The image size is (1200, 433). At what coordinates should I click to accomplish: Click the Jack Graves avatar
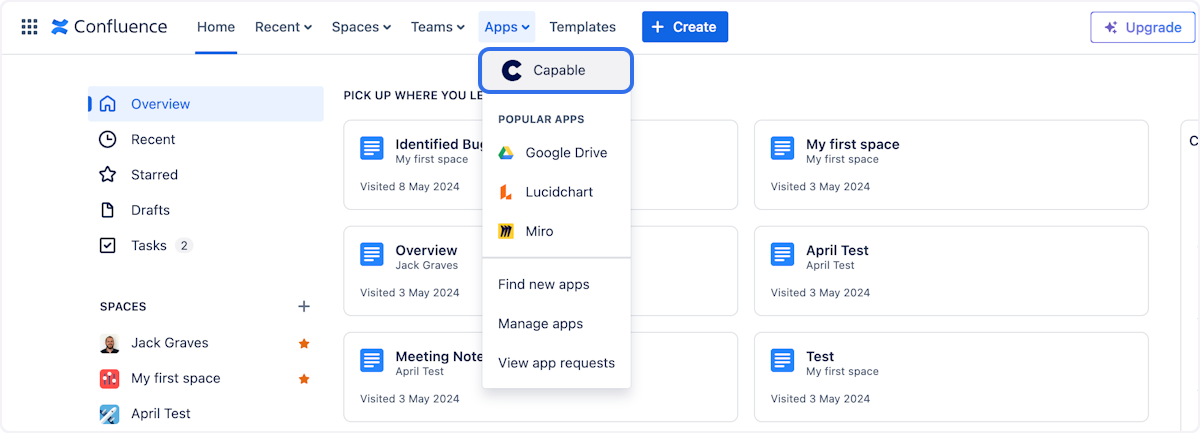(110, 343)
